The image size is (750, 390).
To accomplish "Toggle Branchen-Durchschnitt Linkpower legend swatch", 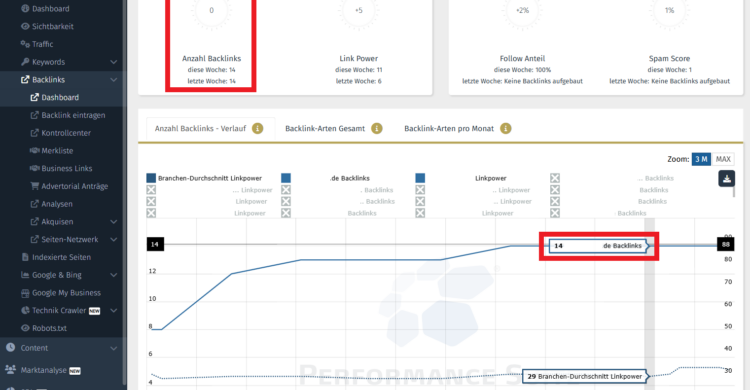I will tap(151, 178).
